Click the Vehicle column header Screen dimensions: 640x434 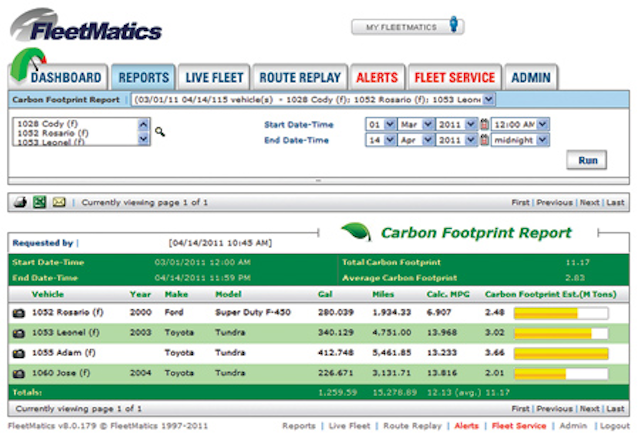pos(48,294)
